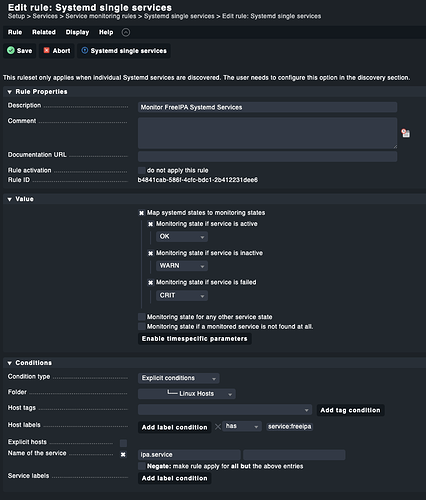Screen dimensions: 426x500
Task: Uncheck Monitoring state if service is inactive
Action: coord(151,253)
